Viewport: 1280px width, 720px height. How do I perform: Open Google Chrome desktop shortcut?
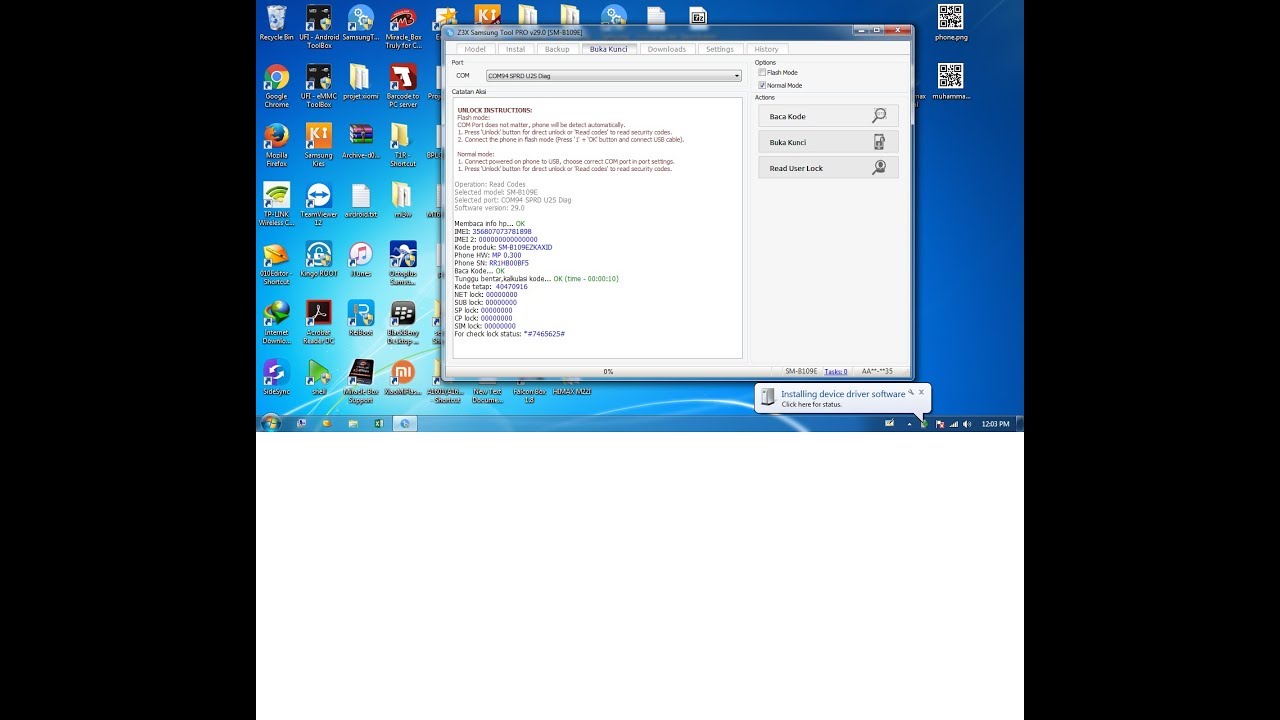[276, 87]
